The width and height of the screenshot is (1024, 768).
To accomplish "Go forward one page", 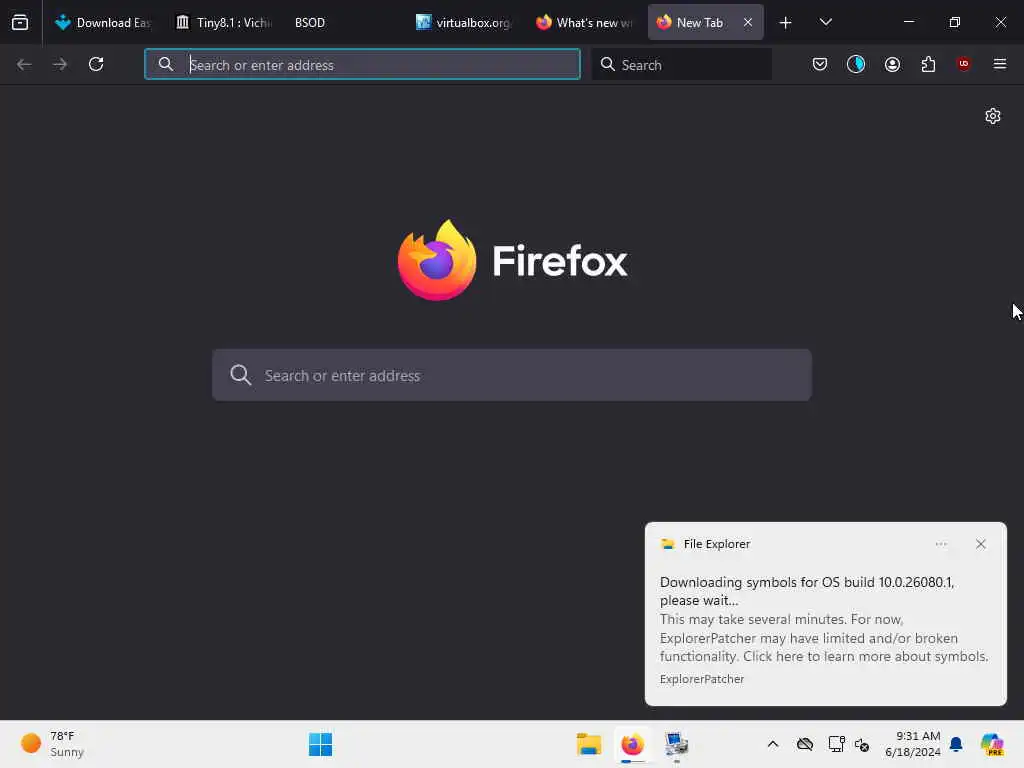I will (60, 64).
